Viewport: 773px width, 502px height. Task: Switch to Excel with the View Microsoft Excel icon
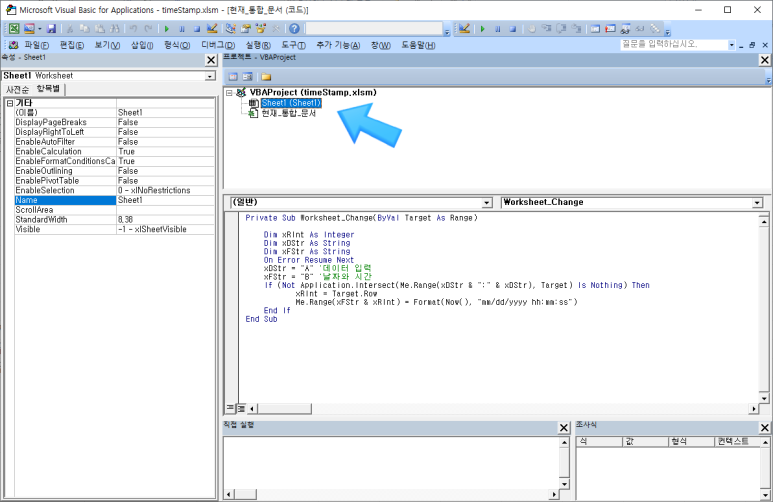point(14,29)
